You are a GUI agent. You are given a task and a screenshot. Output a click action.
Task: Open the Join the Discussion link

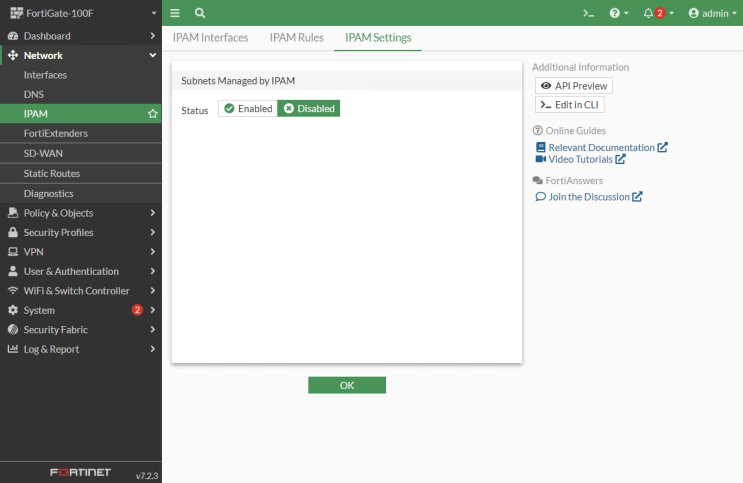click(x=589, y=197)
